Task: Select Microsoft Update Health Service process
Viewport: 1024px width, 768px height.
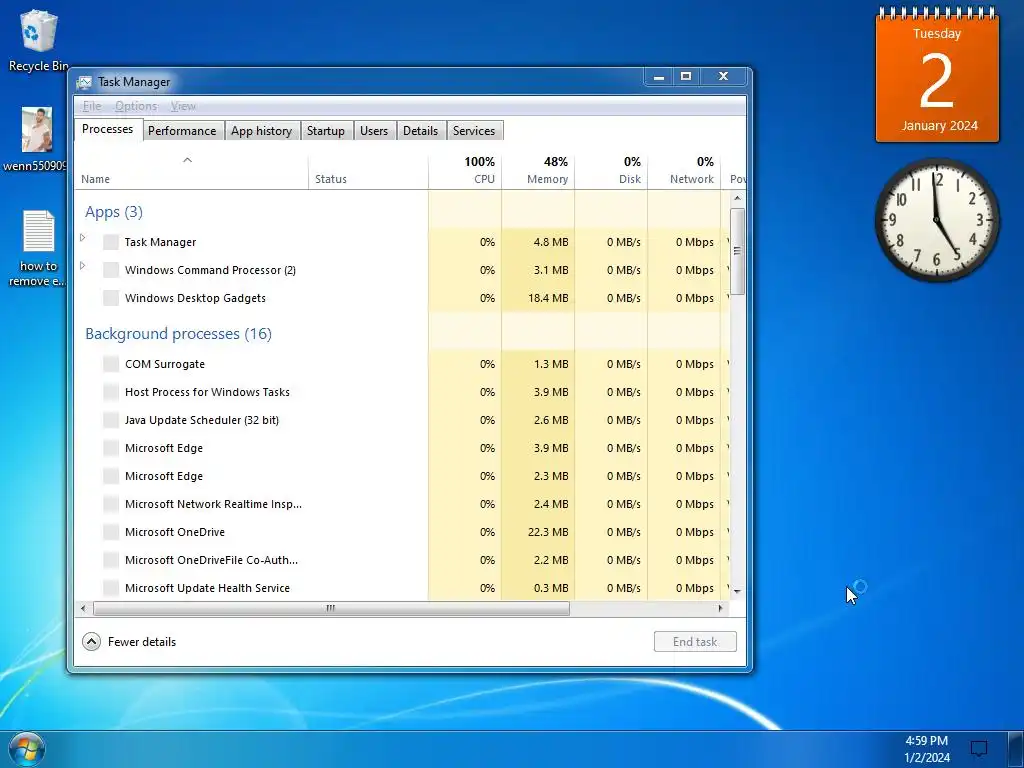Action: click(x=402, y=588)
